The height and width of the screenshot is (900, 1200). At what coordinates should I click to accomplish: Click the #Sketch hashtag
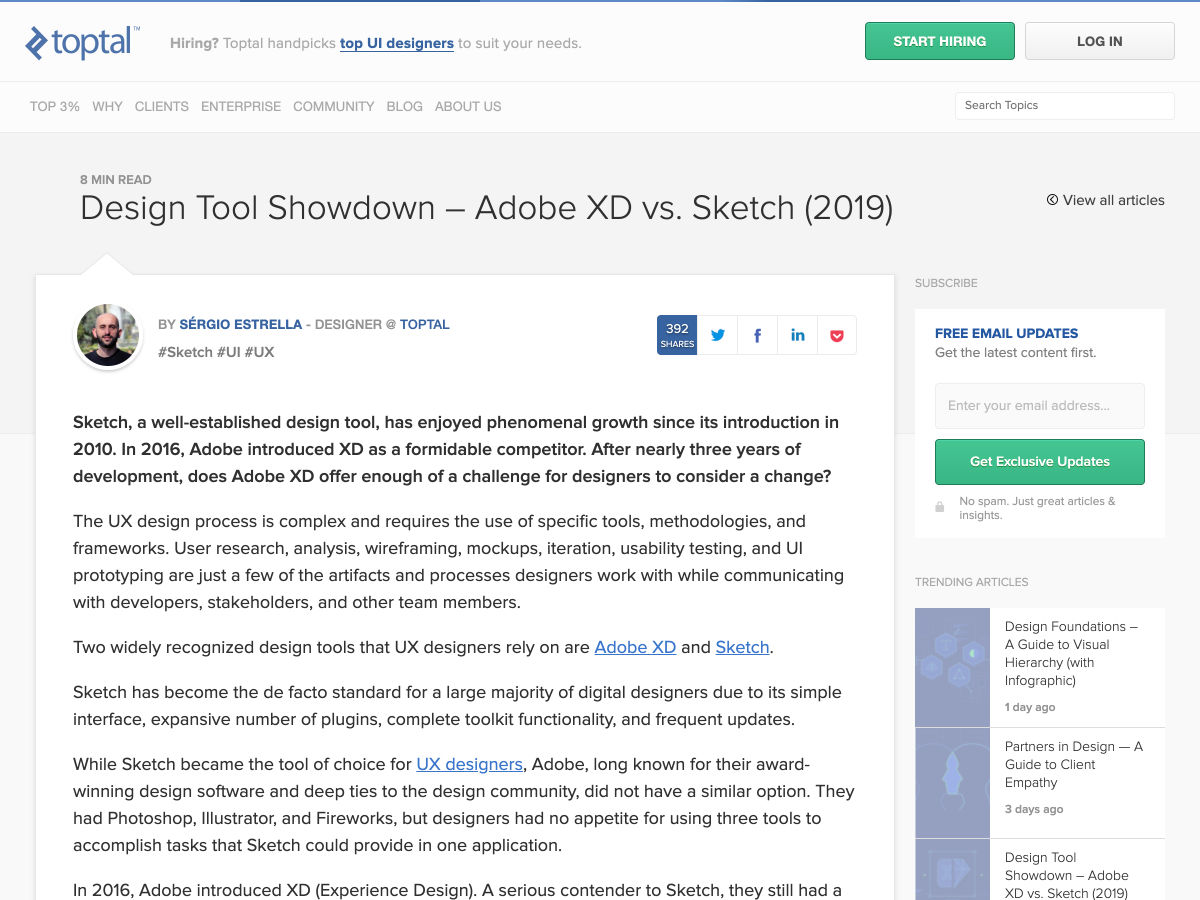click(x=185, y=352)
